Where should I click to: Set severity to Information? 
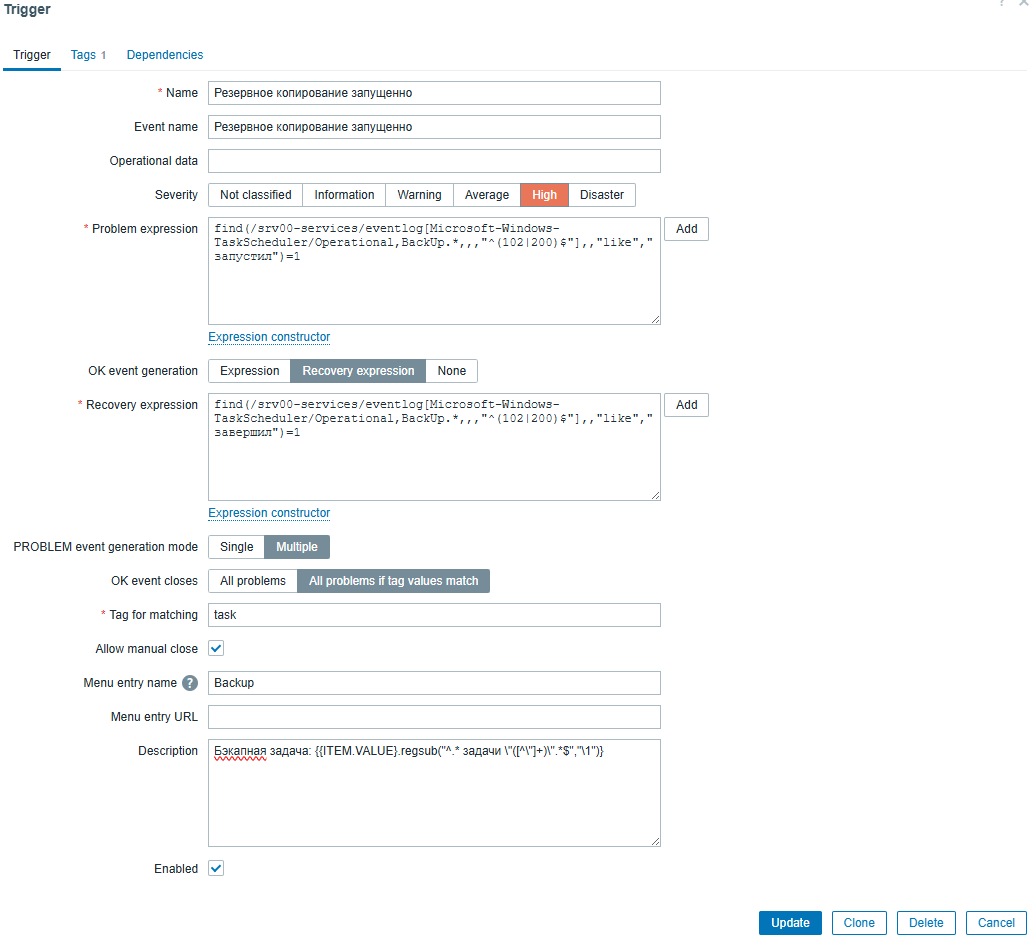[344, 195]
